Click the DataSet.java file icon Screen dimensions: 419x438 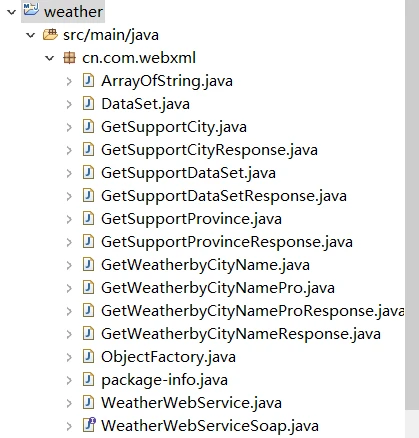coord(88,104)
